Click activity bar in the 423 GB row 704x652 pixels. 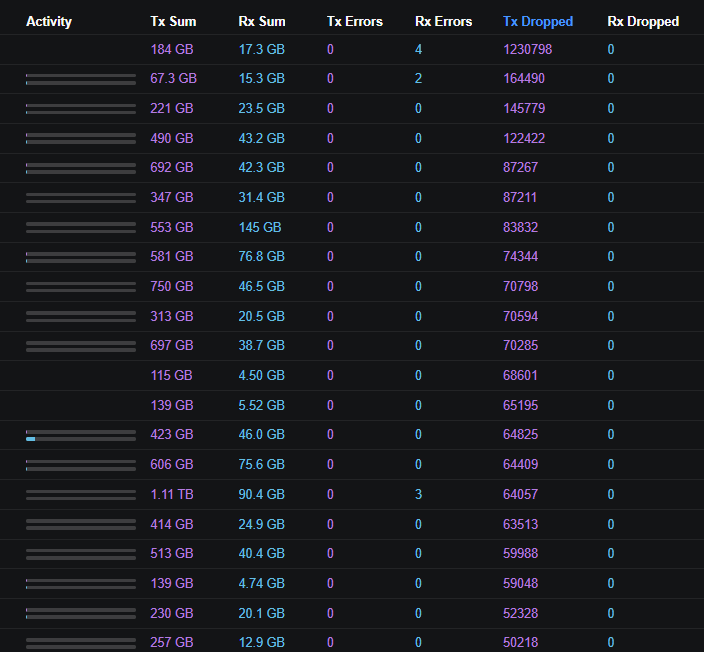pos(81,435)
